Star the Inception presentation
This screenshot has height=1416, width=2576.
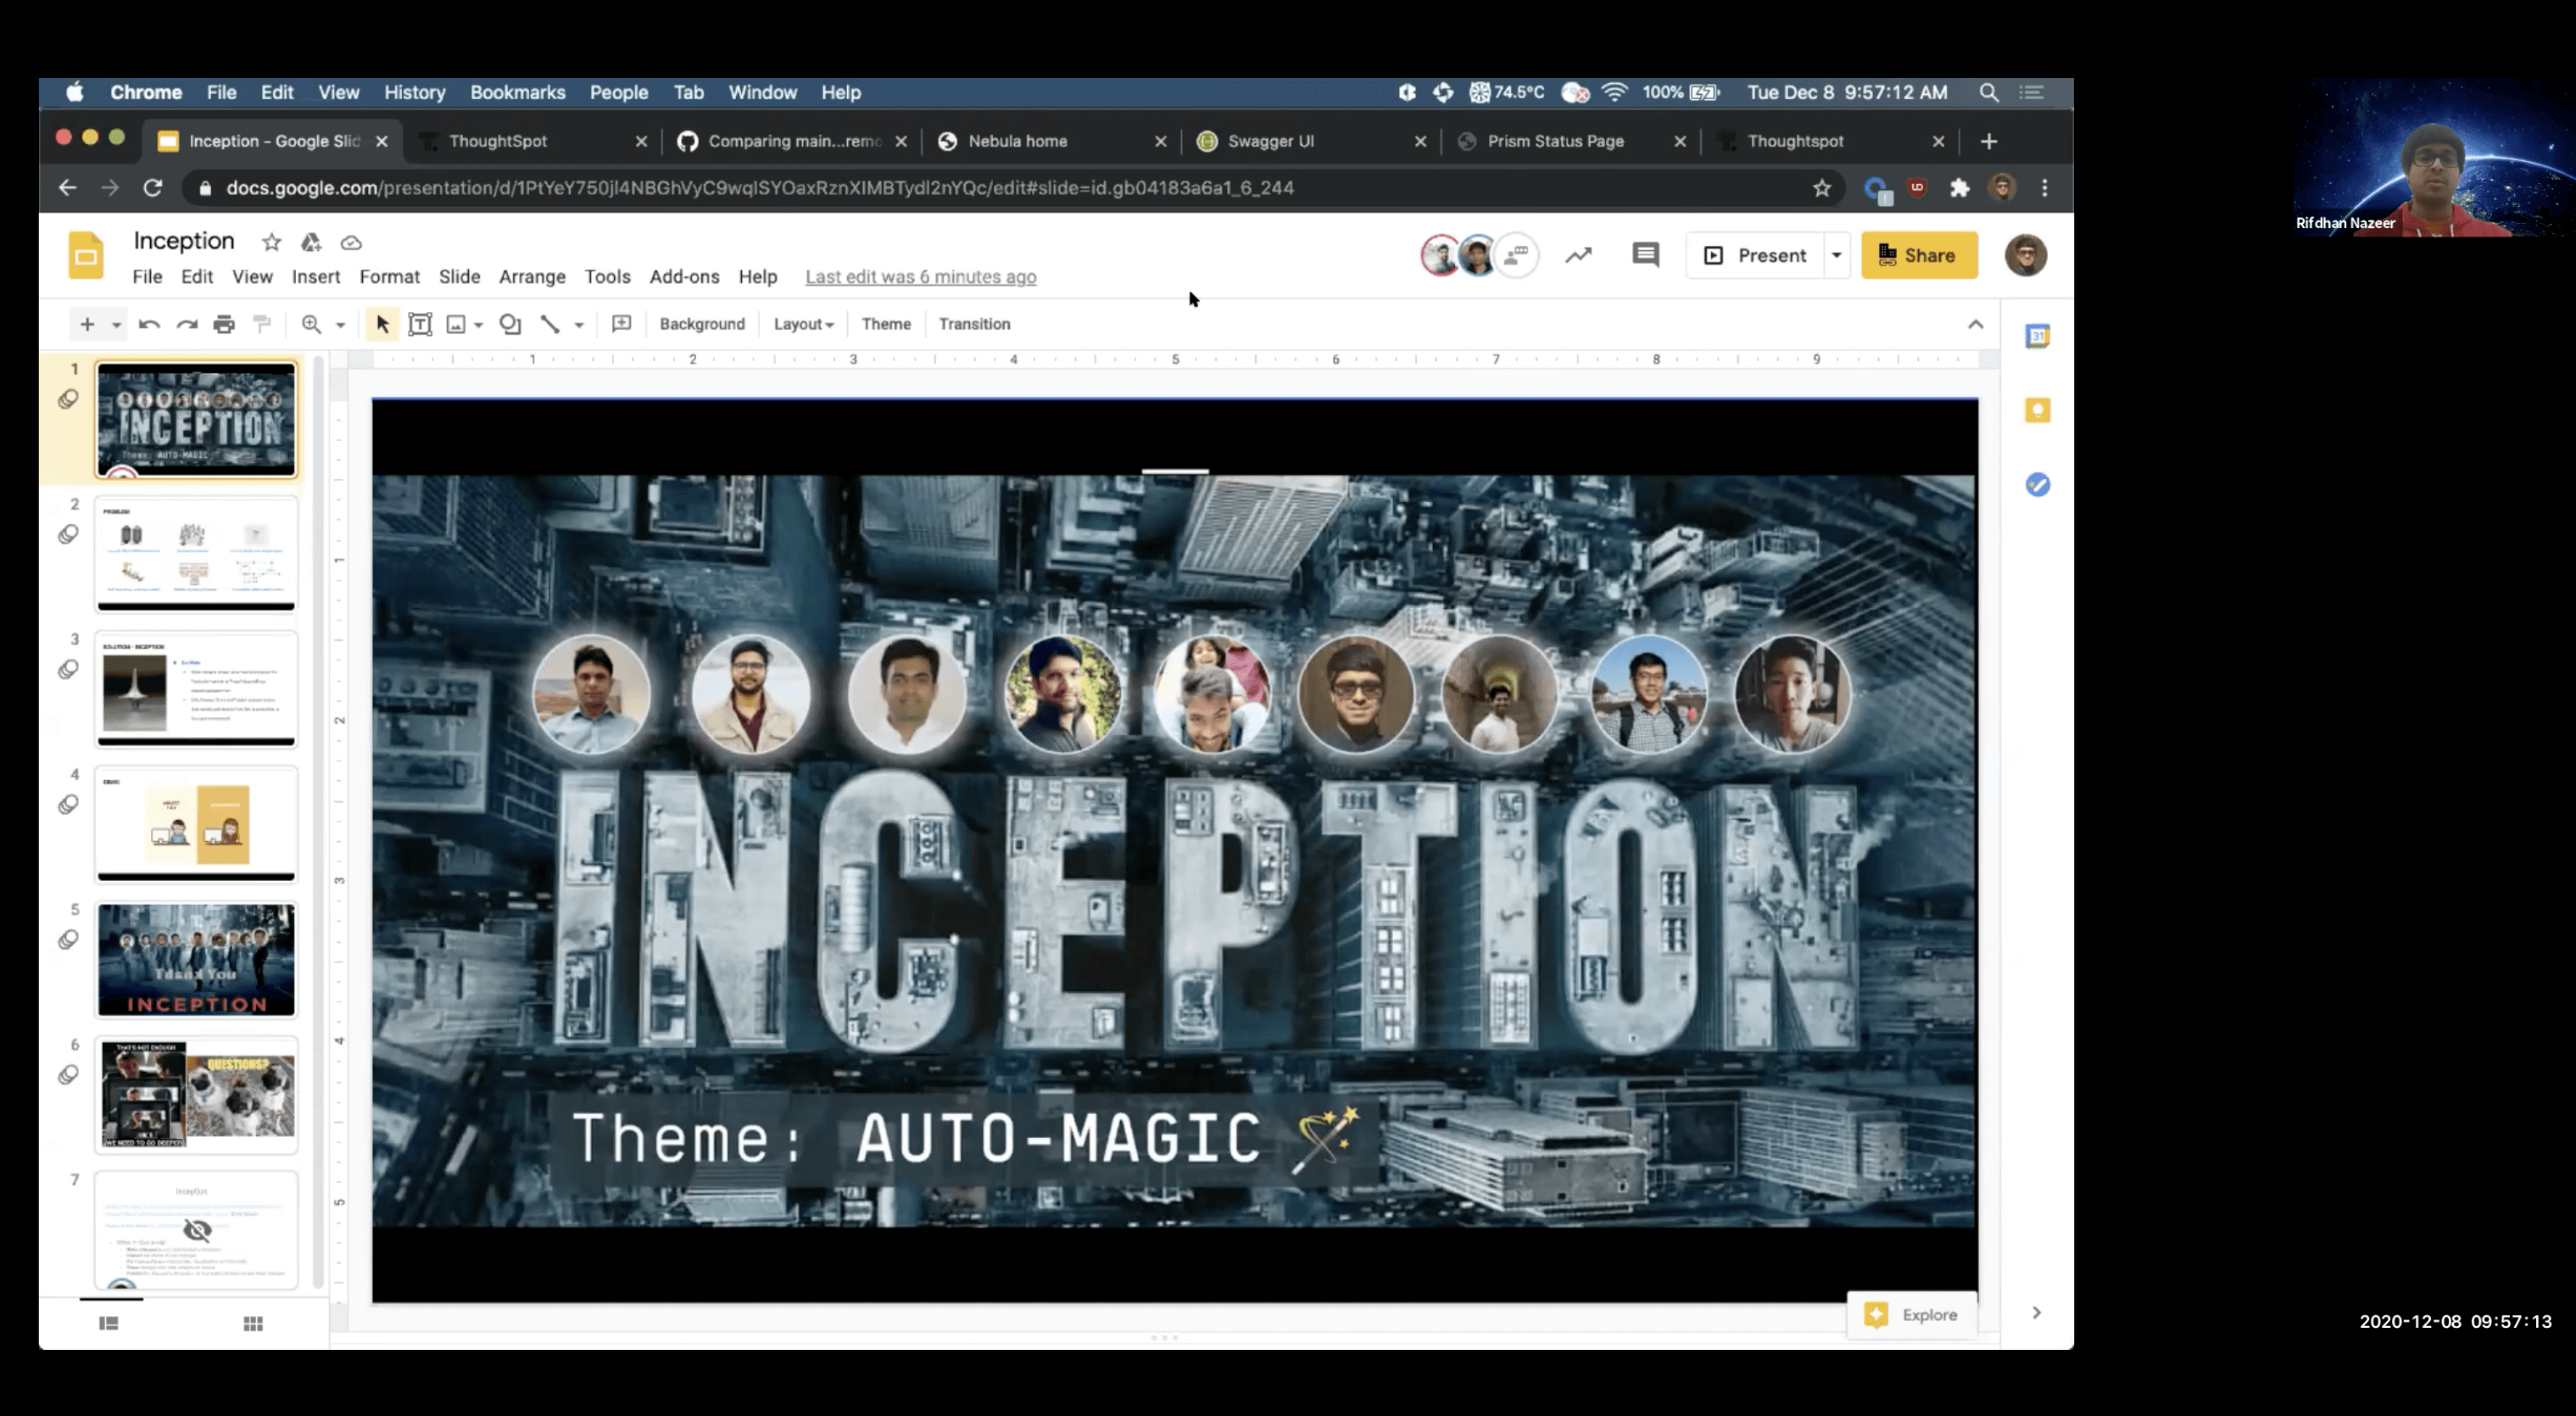click(271, 242)
